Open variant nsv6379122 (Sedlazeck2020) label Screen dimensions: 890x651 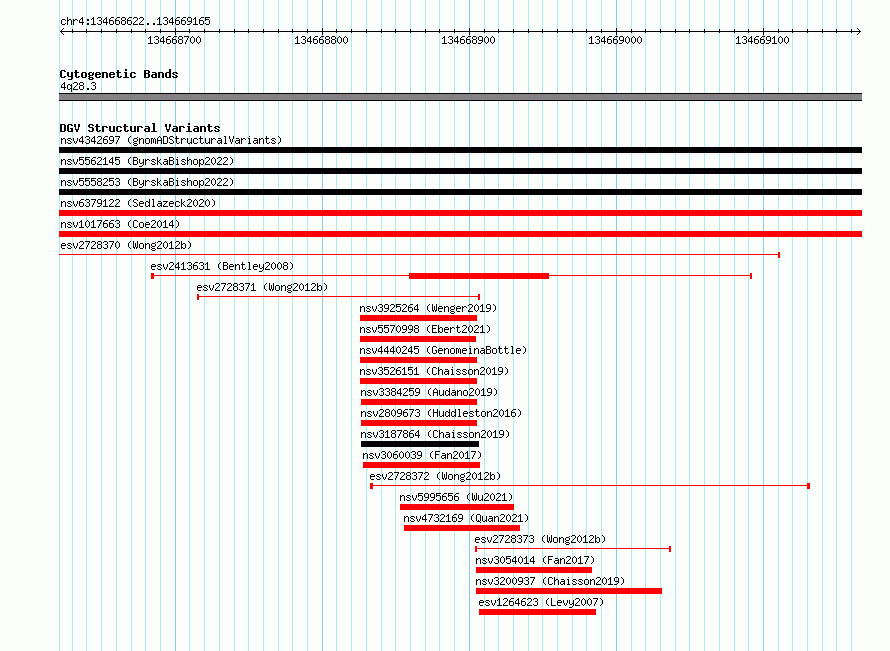(138, 203)
